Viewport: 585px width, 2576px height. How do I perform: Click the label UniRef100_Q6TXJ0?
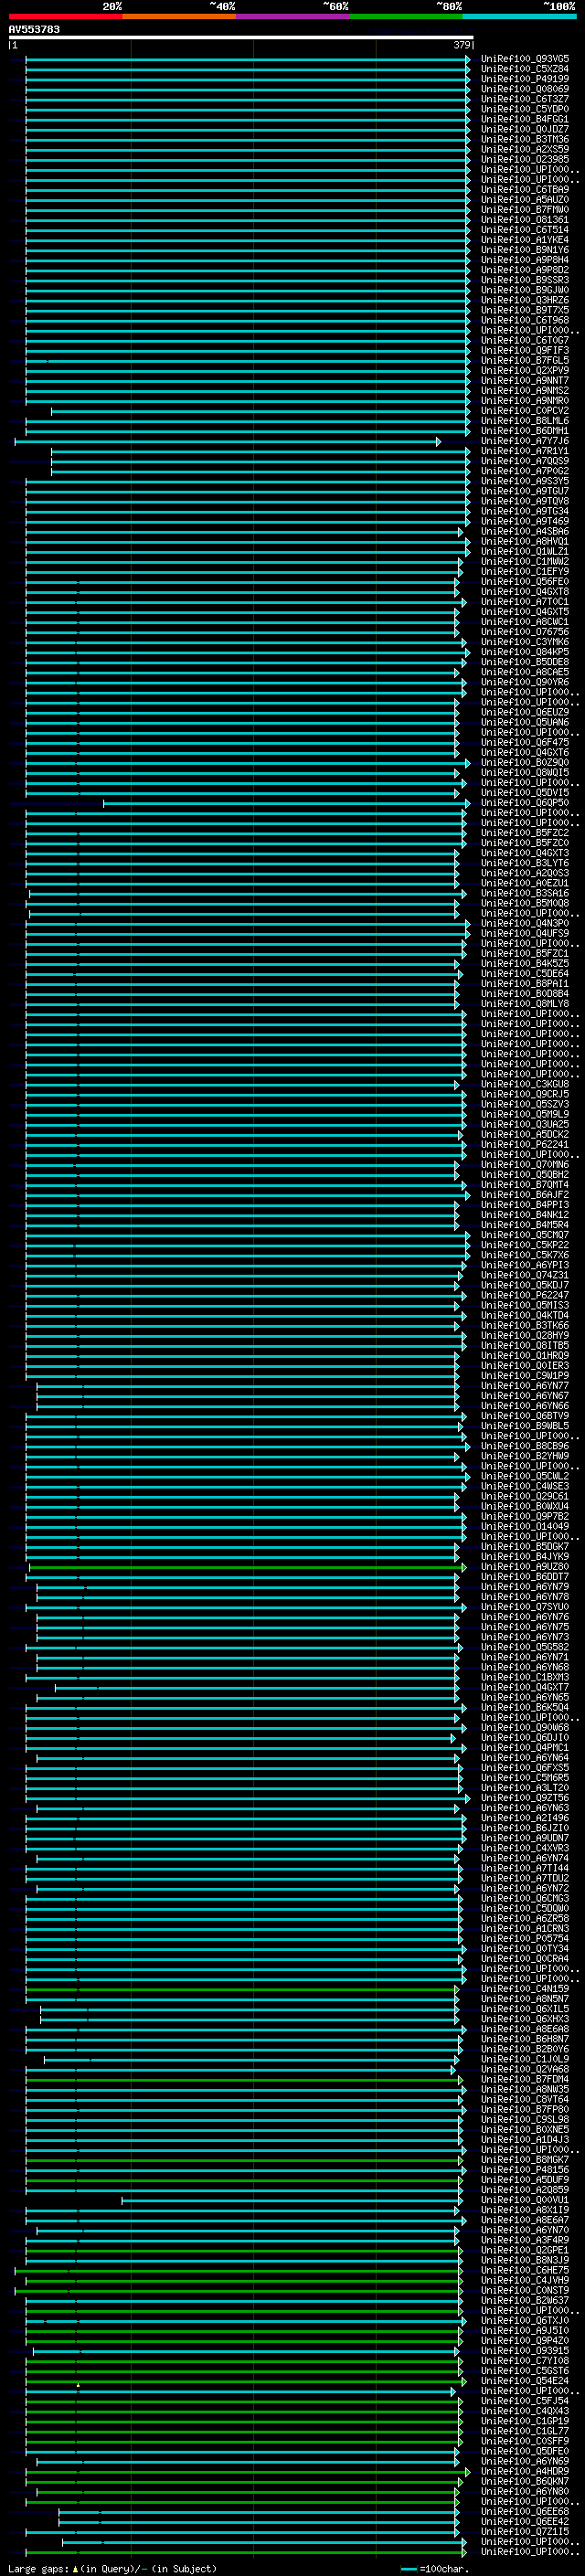[x=525, y=2321]
